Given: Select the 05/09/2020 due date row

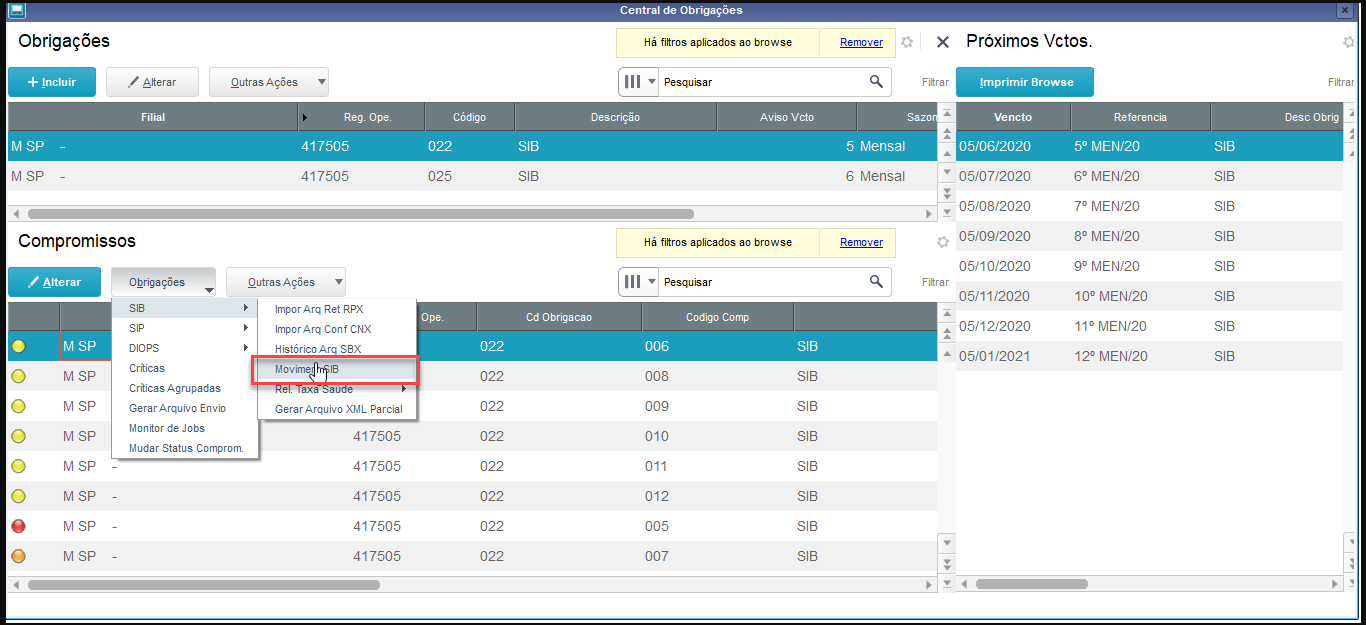Looking at the screenshot, I should [x=1148, y=236].
